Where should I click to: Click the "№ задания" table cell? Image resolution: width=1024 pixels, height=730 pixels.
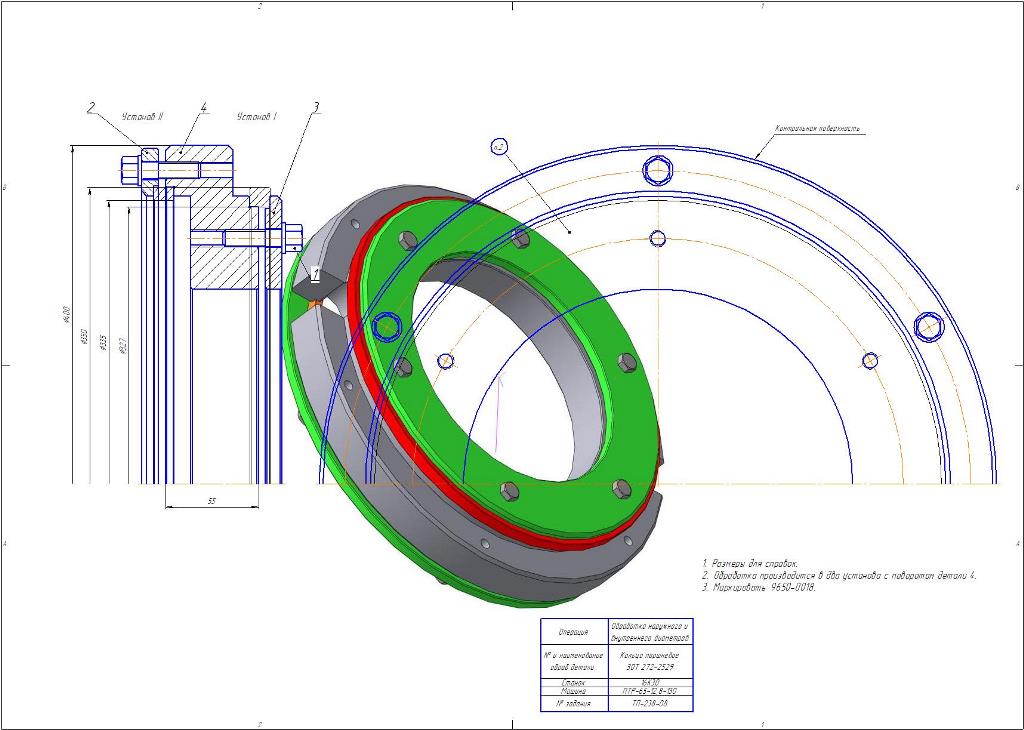pos(573,703)
